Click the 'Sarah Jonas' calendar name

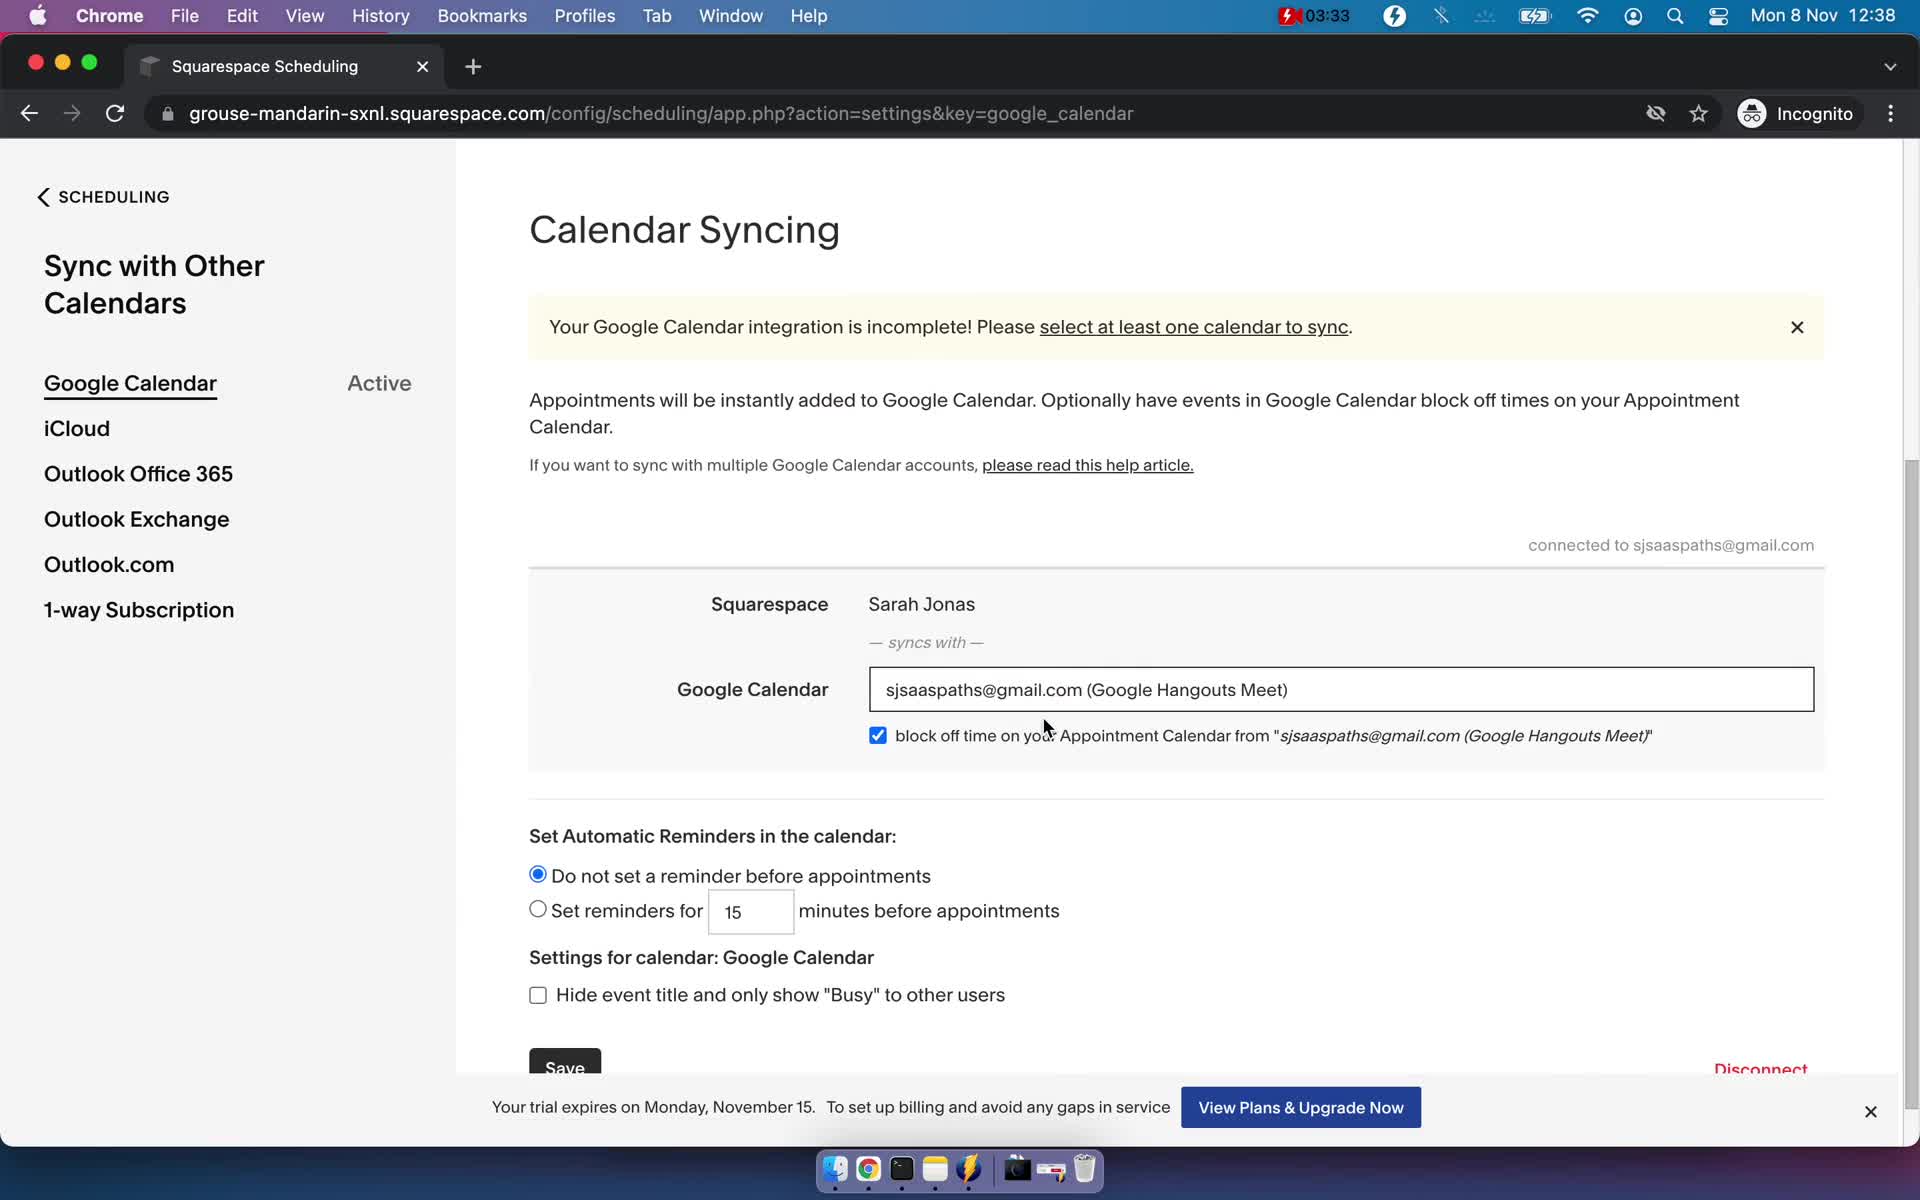click(922, 604)
